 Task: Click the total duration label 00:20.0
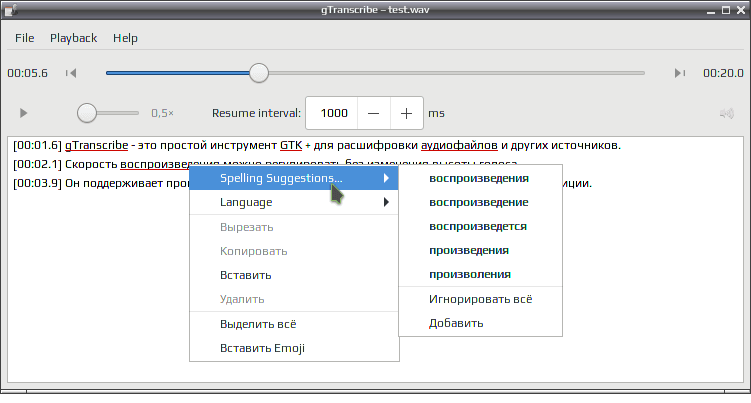point(723,73)
